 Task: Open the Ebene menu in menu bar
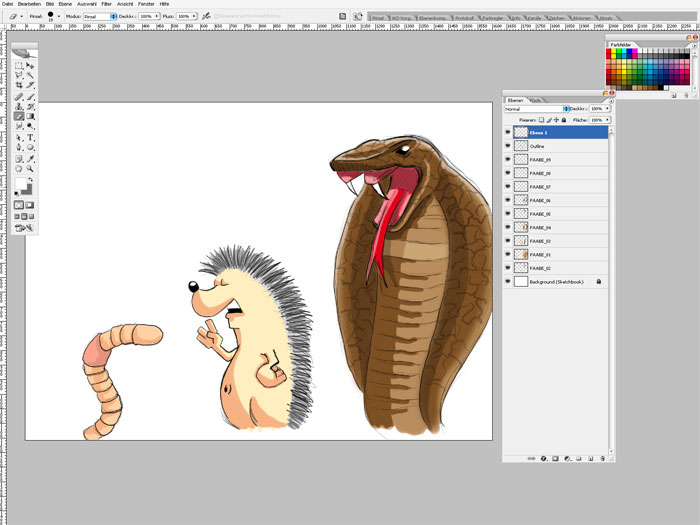click(66, 4)
